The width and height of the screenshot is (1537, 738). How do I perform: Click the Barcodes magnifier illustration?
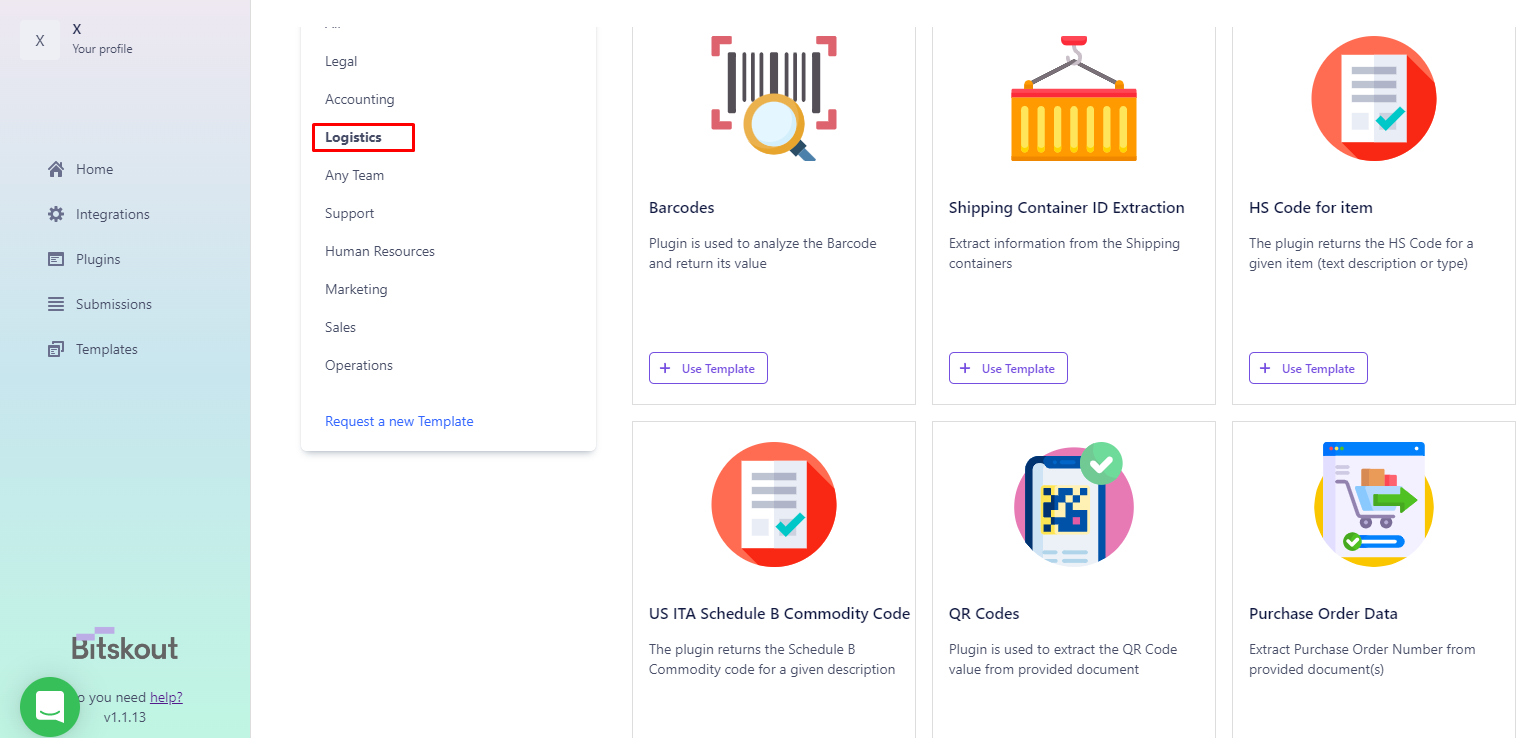[x=774, y=98]
